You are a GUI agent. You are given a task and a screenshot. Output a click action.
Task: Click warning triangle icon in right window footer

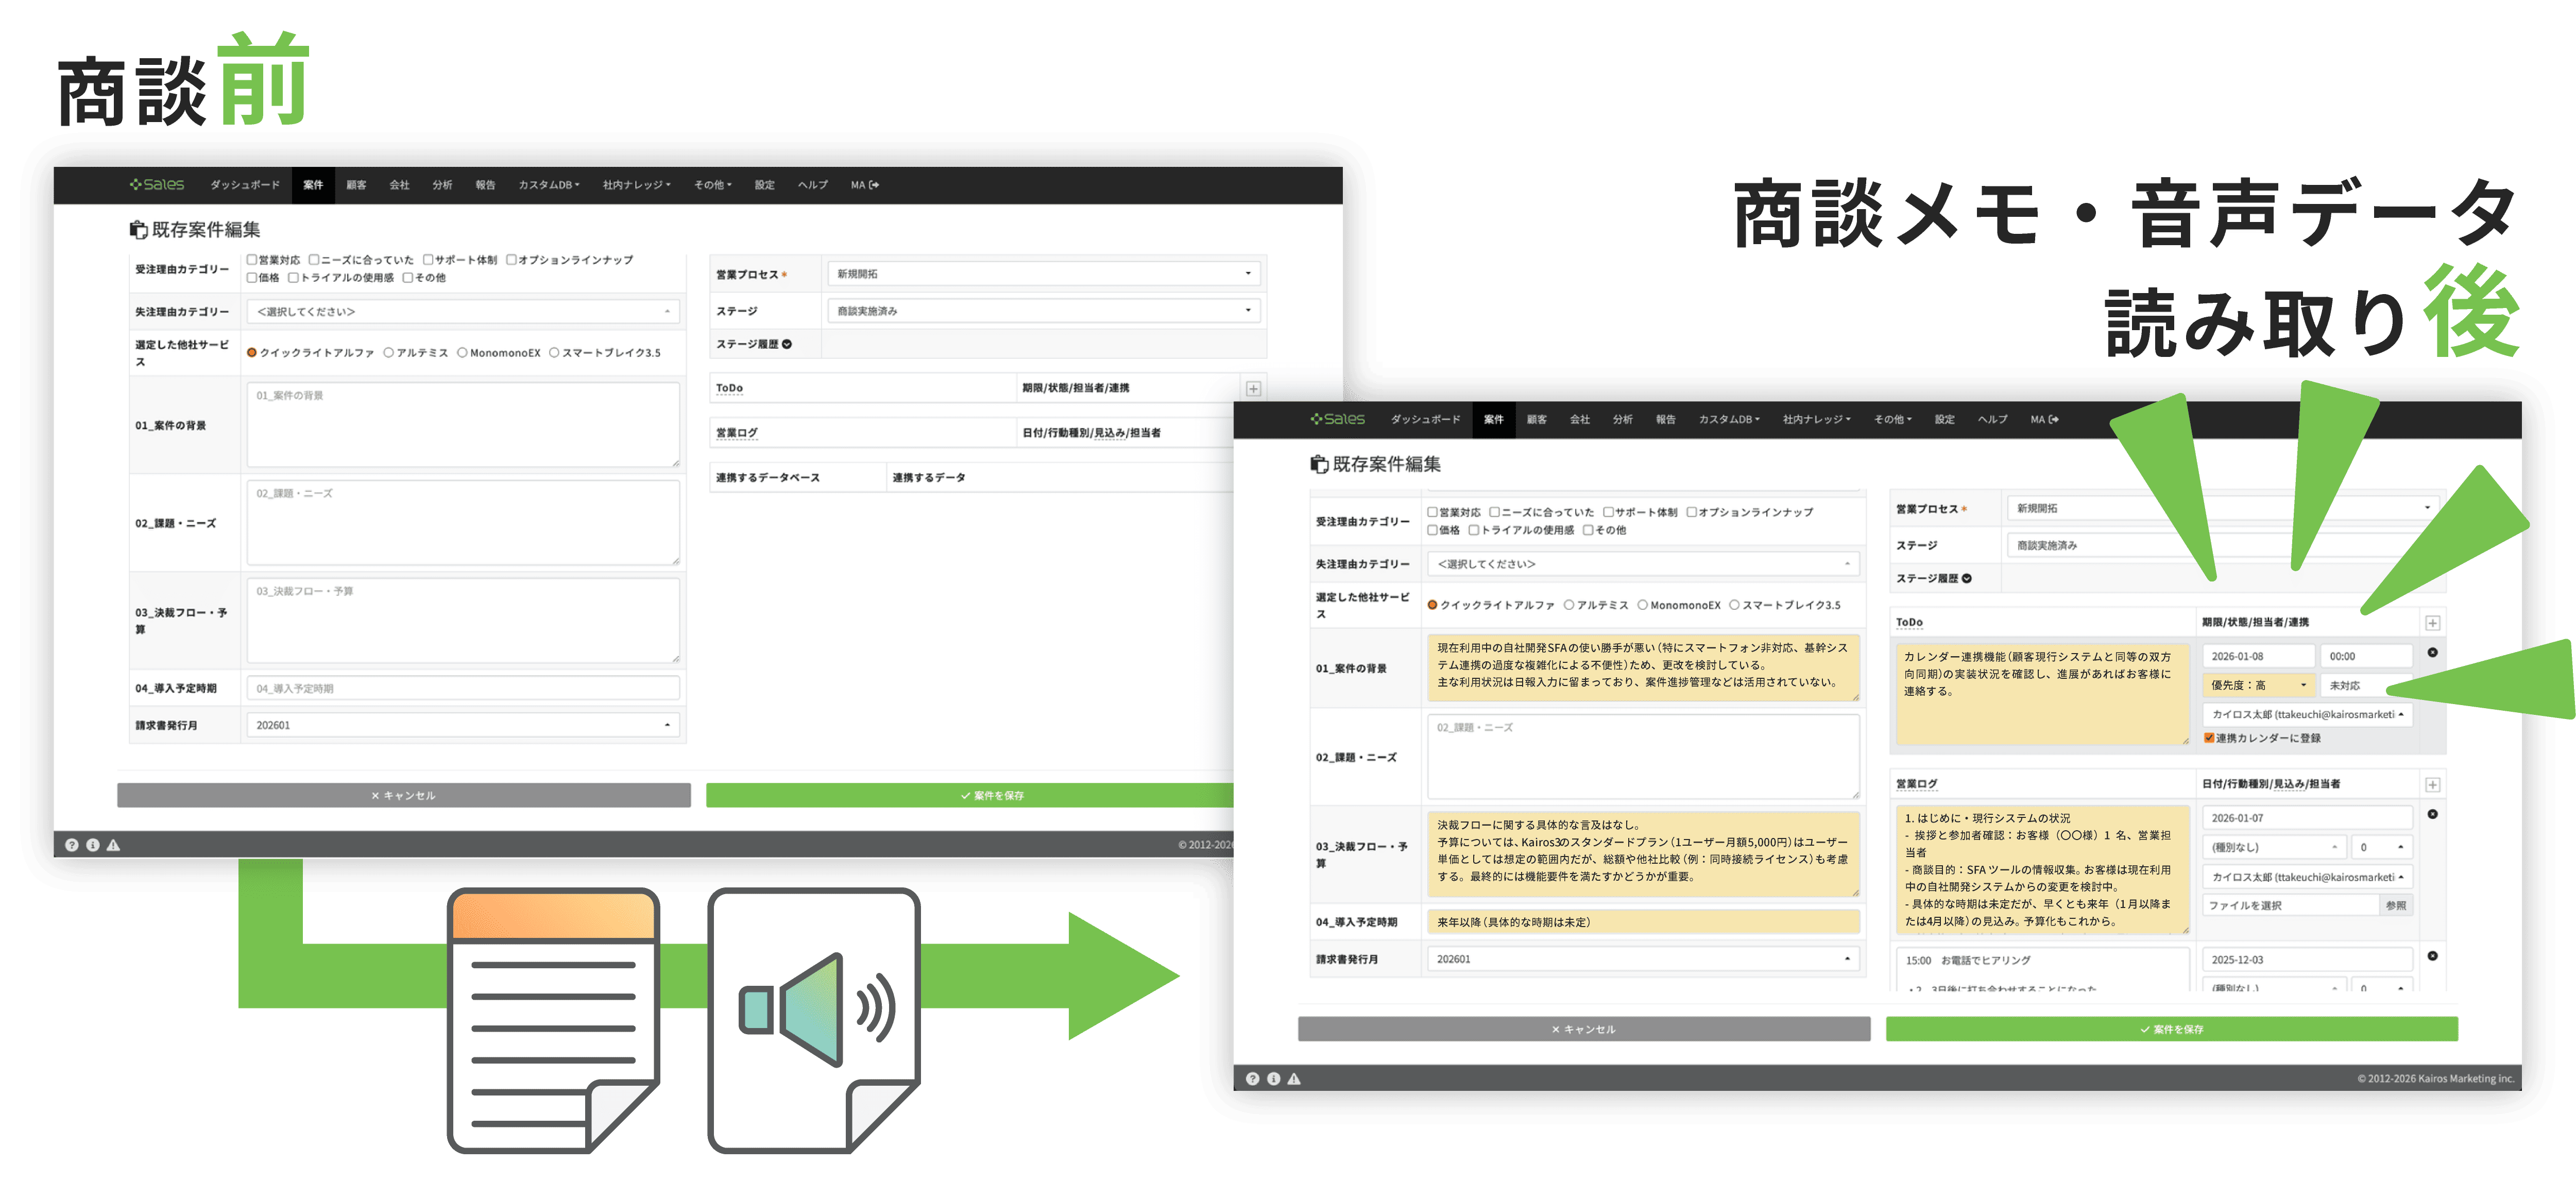[1294, 1079]
